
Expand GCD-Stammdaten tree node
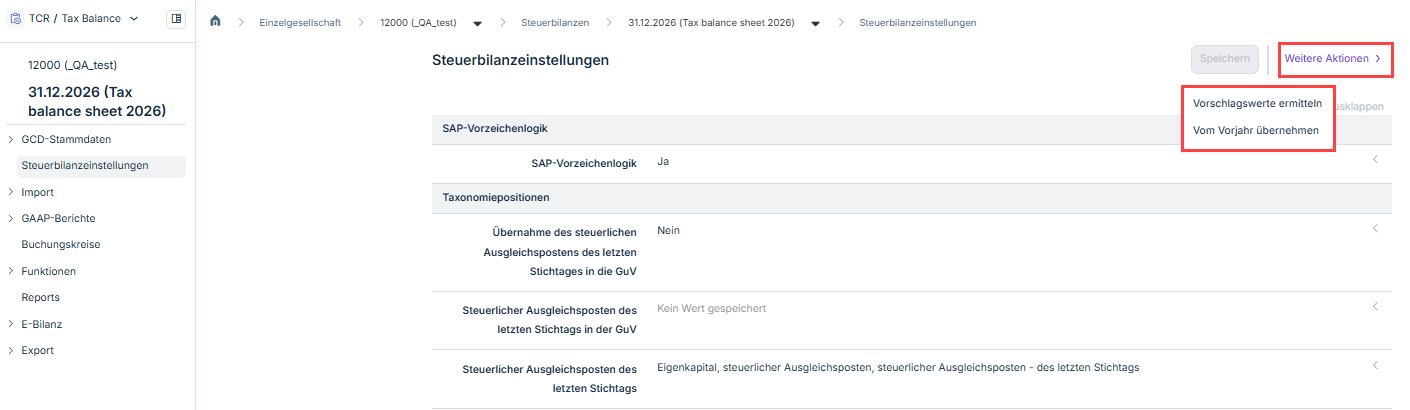tap(10, 139)
